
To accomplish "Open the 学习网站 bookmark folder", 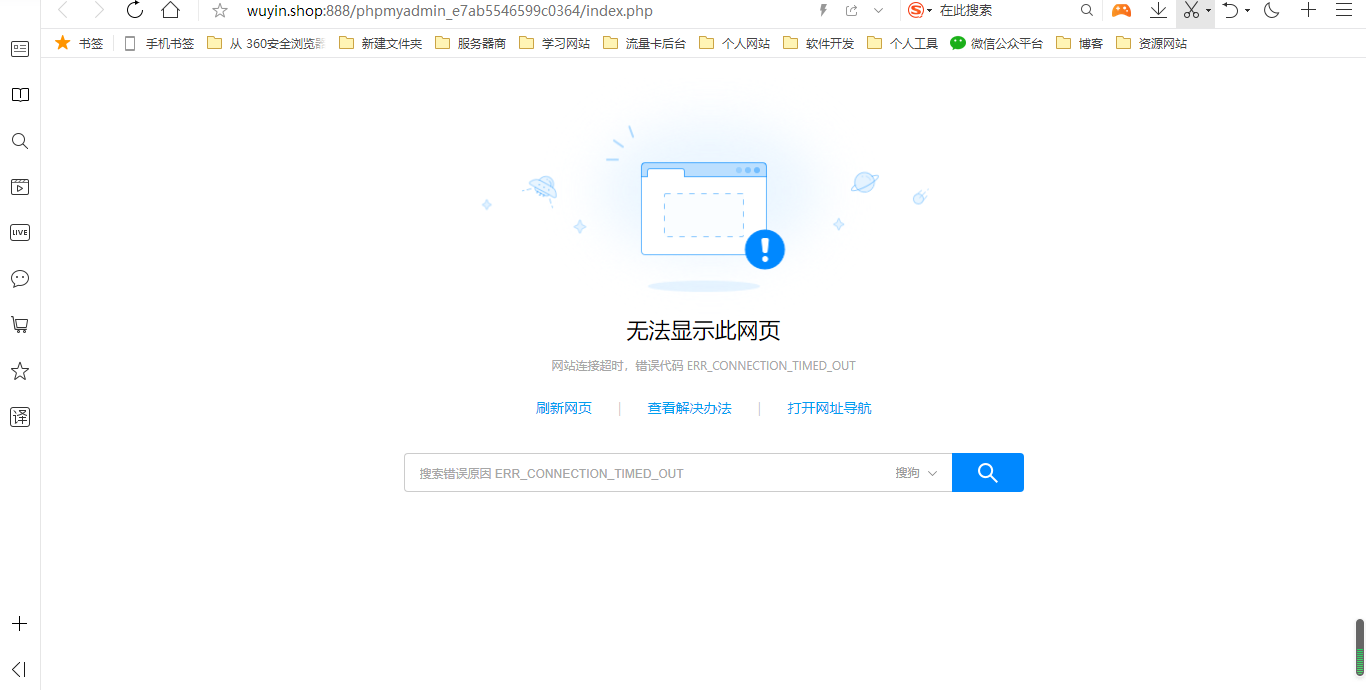I will click(x=554, y=43).
